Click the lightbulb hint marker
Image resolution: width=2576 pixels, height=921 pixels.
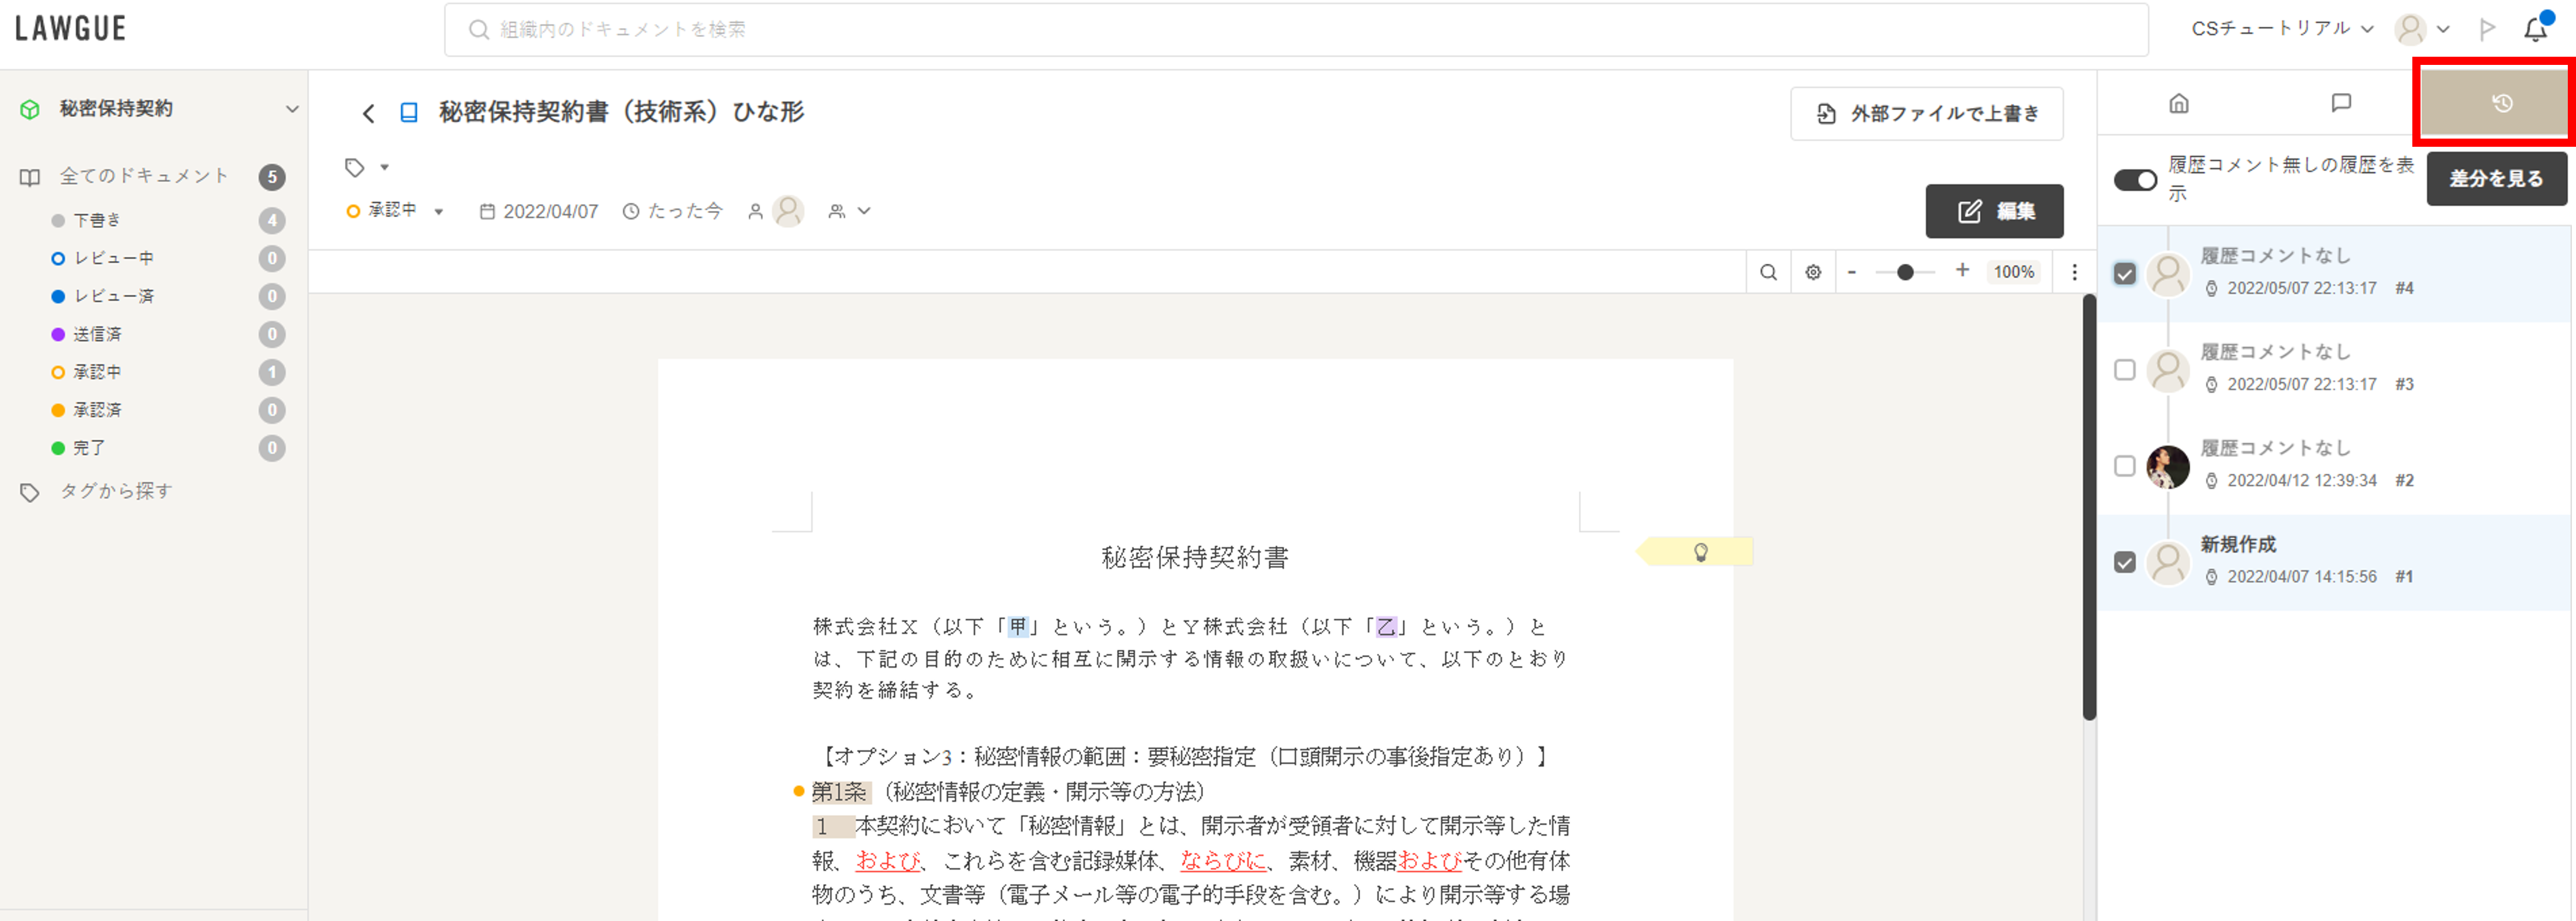pyautogui.click(x=1700, y=552)
